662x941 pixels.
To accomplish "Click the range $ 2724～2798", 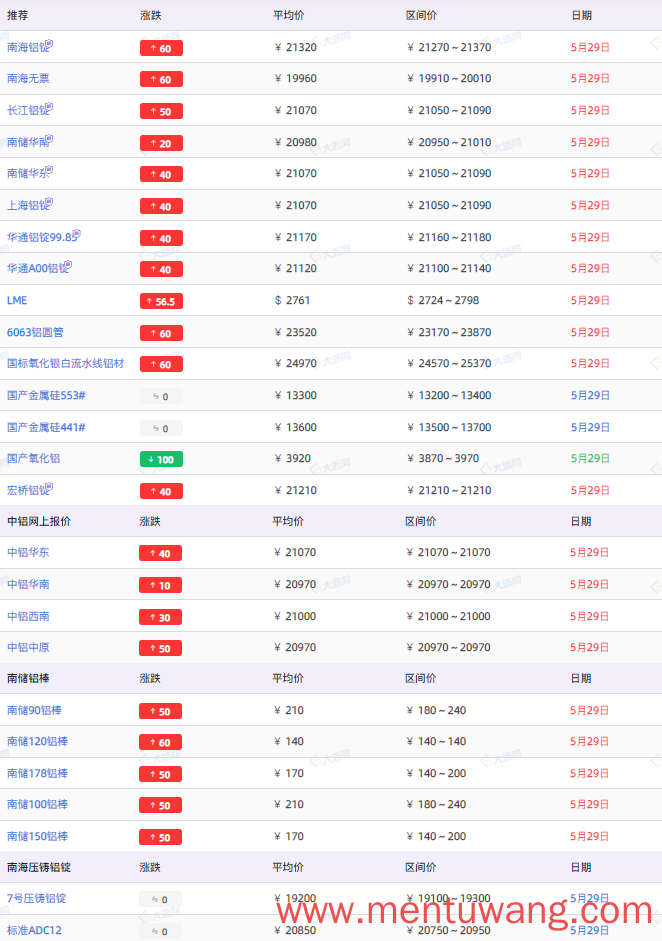I will [x=443, y=300].
